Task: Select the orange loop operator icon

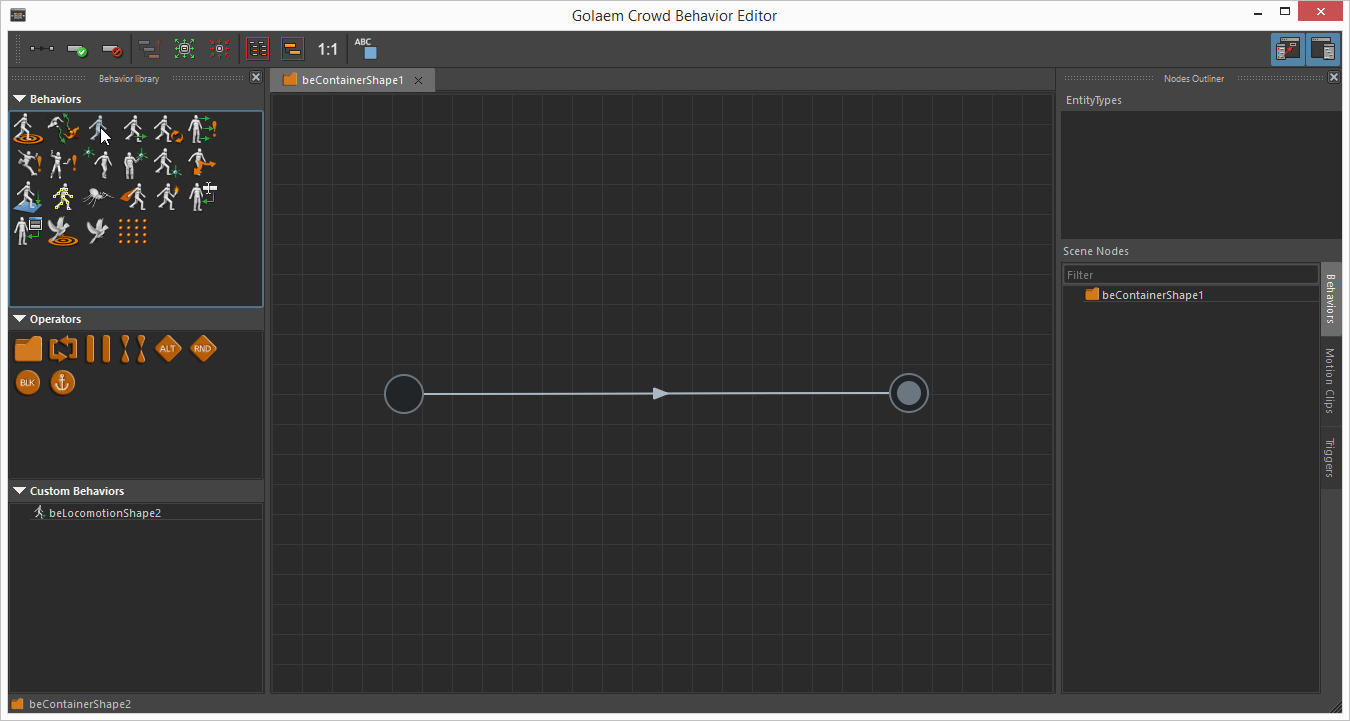Action: pos(63,349)
